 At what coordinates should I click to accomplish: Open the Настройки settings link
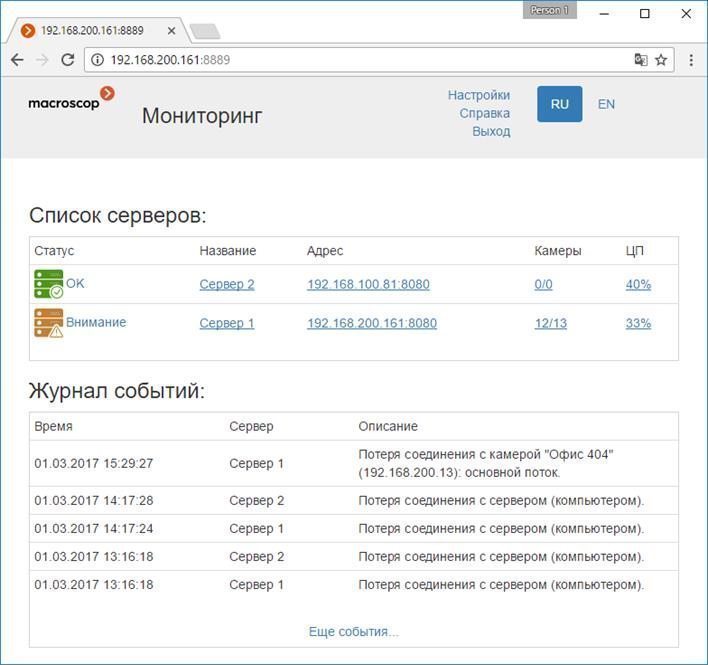pos(478,95)
